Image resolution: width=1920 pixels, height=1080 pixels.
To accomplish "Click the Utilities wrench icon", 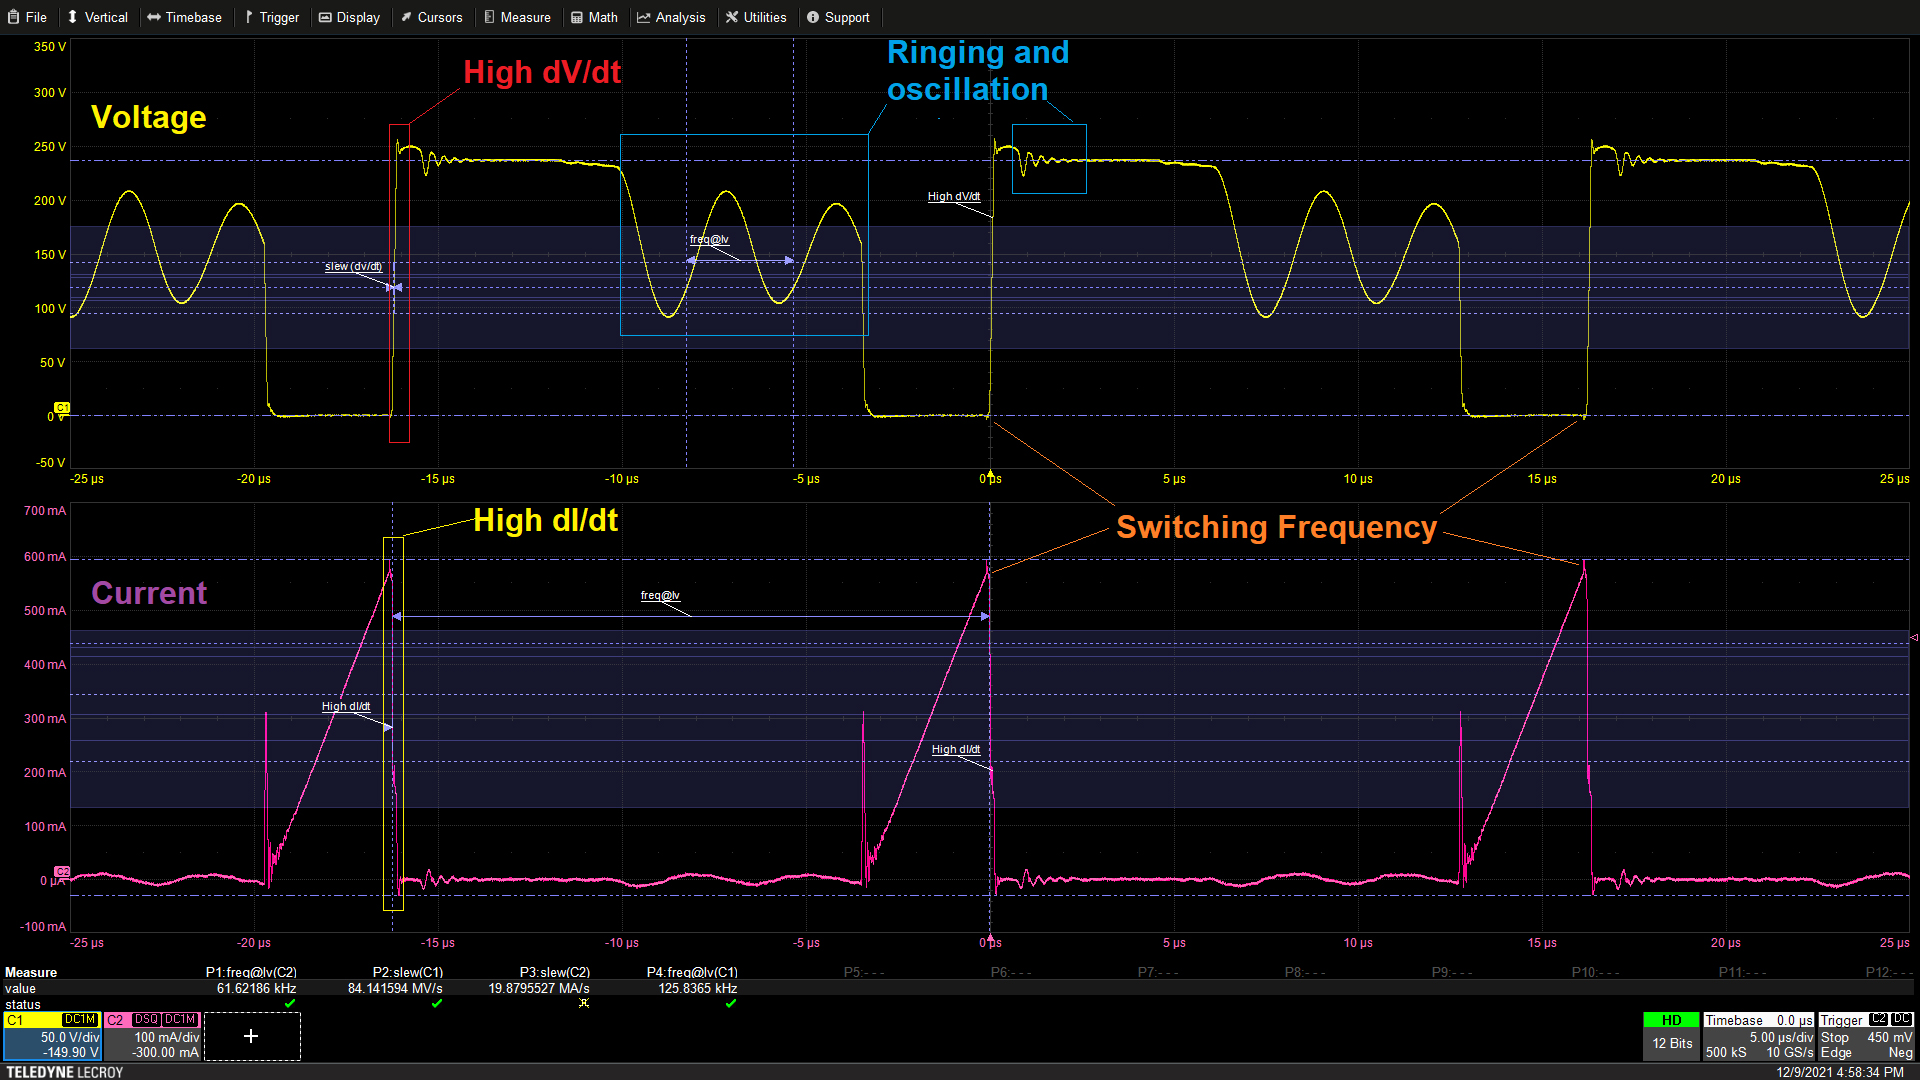I will point(733,17).
